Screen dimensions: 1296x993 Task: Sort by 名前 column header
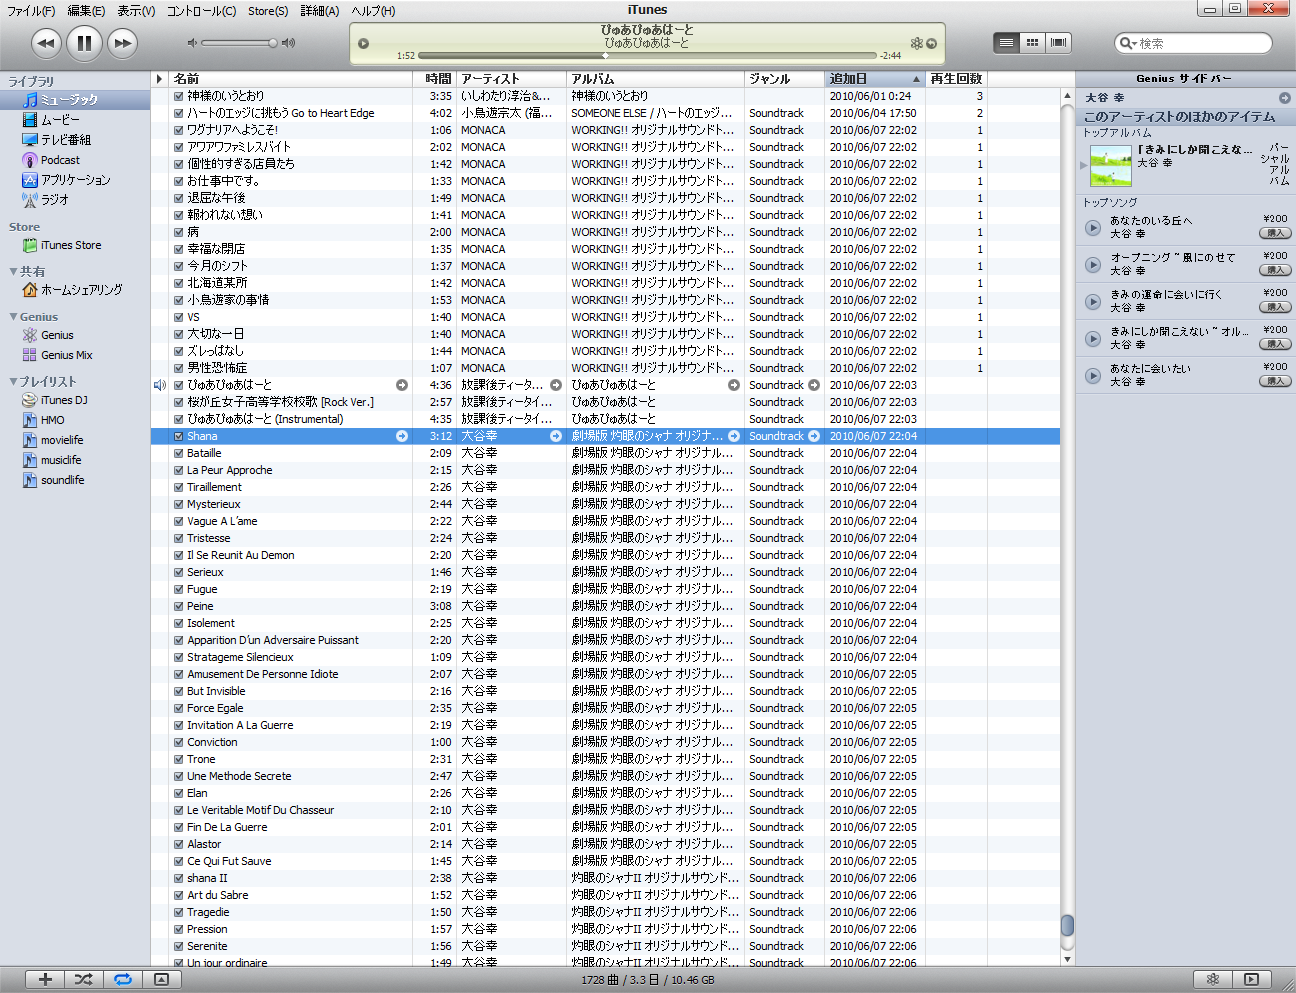coord(291,78)
